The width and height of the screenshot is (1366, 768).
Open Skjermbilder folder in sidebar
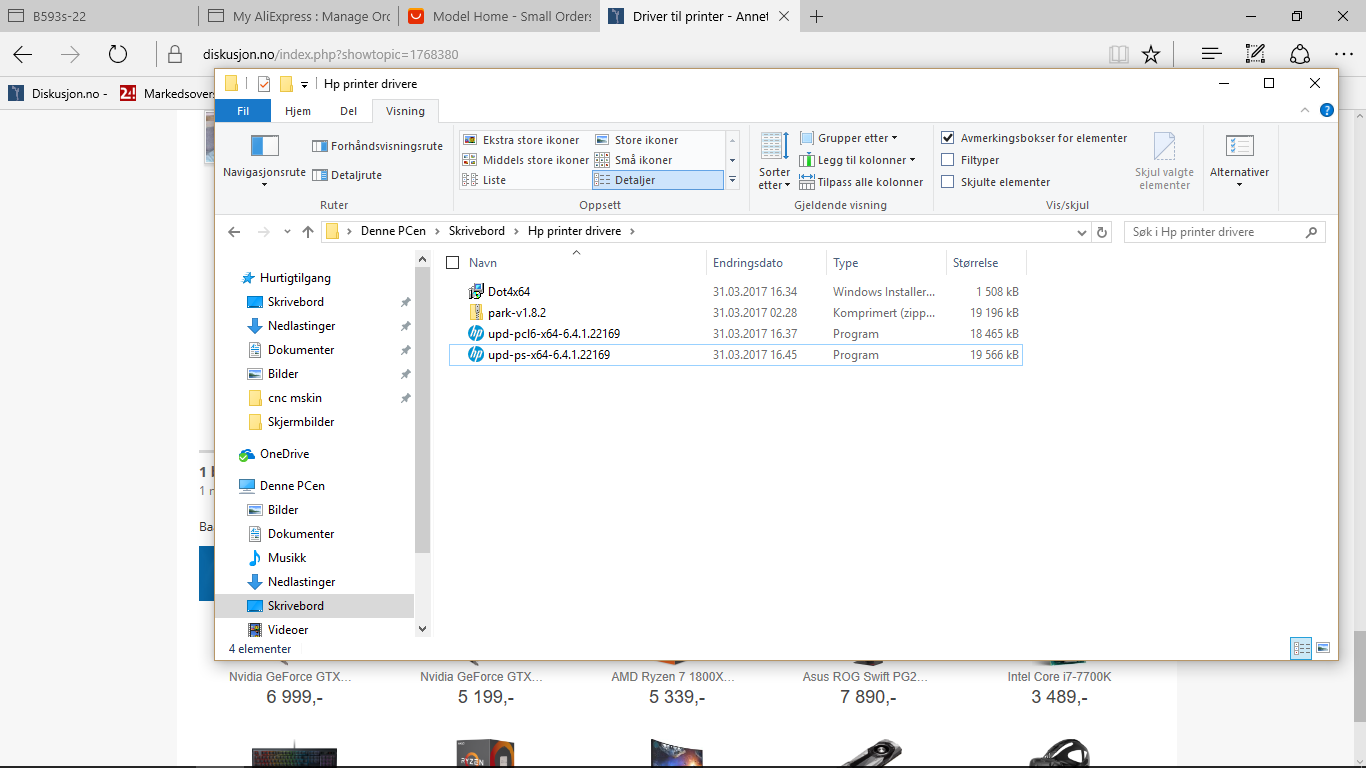coord(301,422)
